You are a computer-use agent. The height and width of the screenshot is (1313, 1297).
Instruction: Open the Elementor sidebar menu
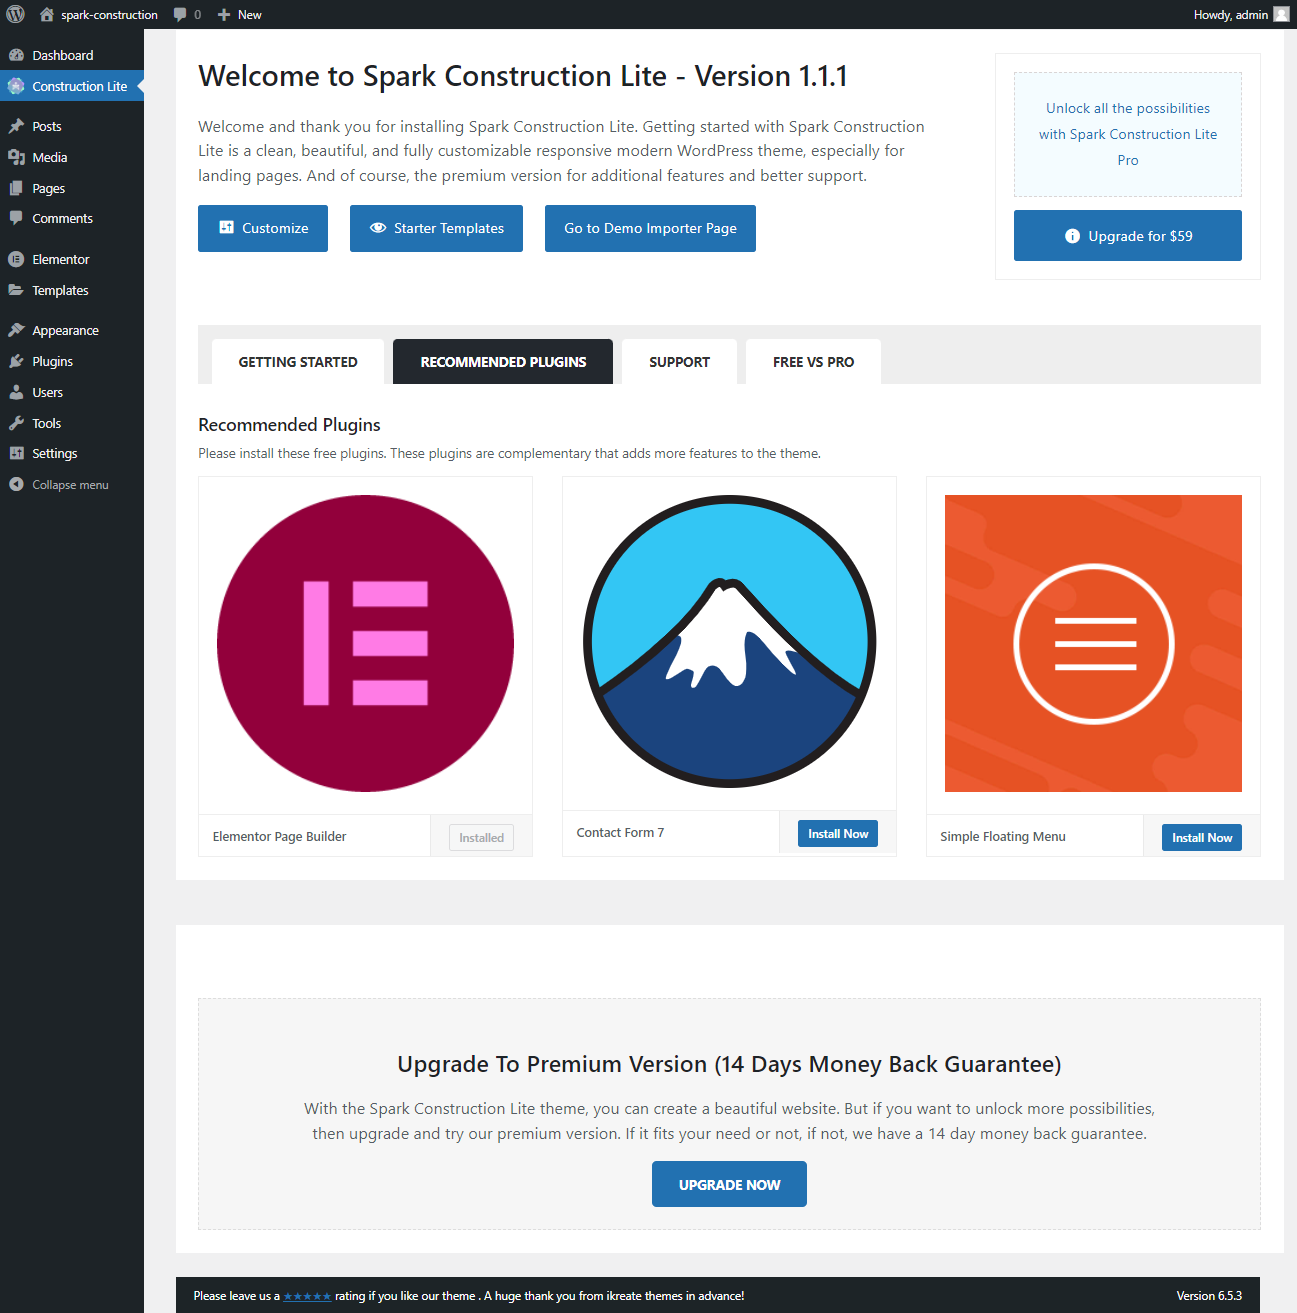(60, 259)
